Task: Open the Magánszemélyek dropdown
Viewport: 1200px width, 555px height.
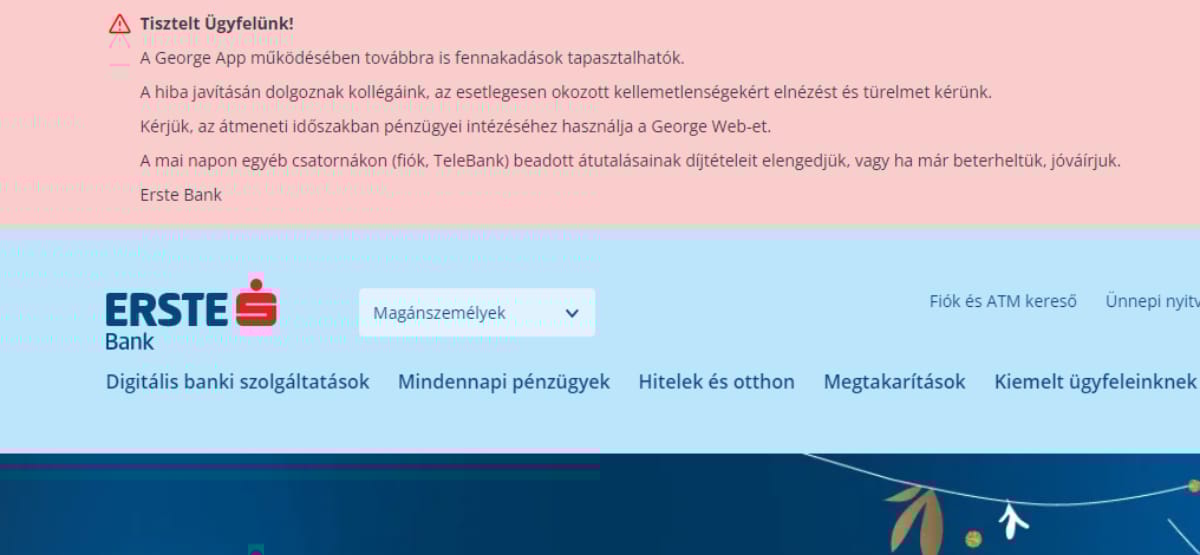Action: (477, 313)
